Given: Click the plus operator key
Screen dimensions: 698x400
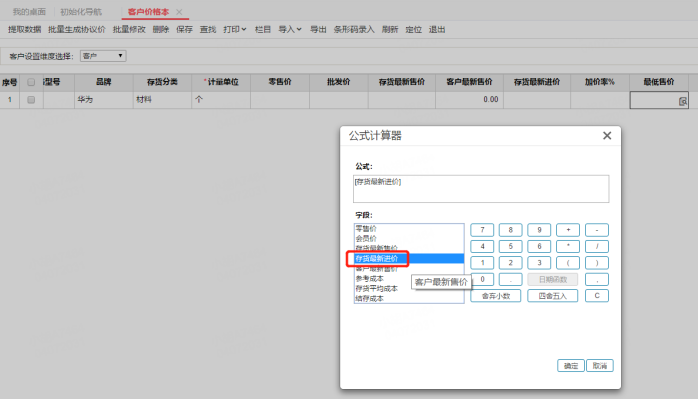Looking at the screenshot, I should (568, 230).
